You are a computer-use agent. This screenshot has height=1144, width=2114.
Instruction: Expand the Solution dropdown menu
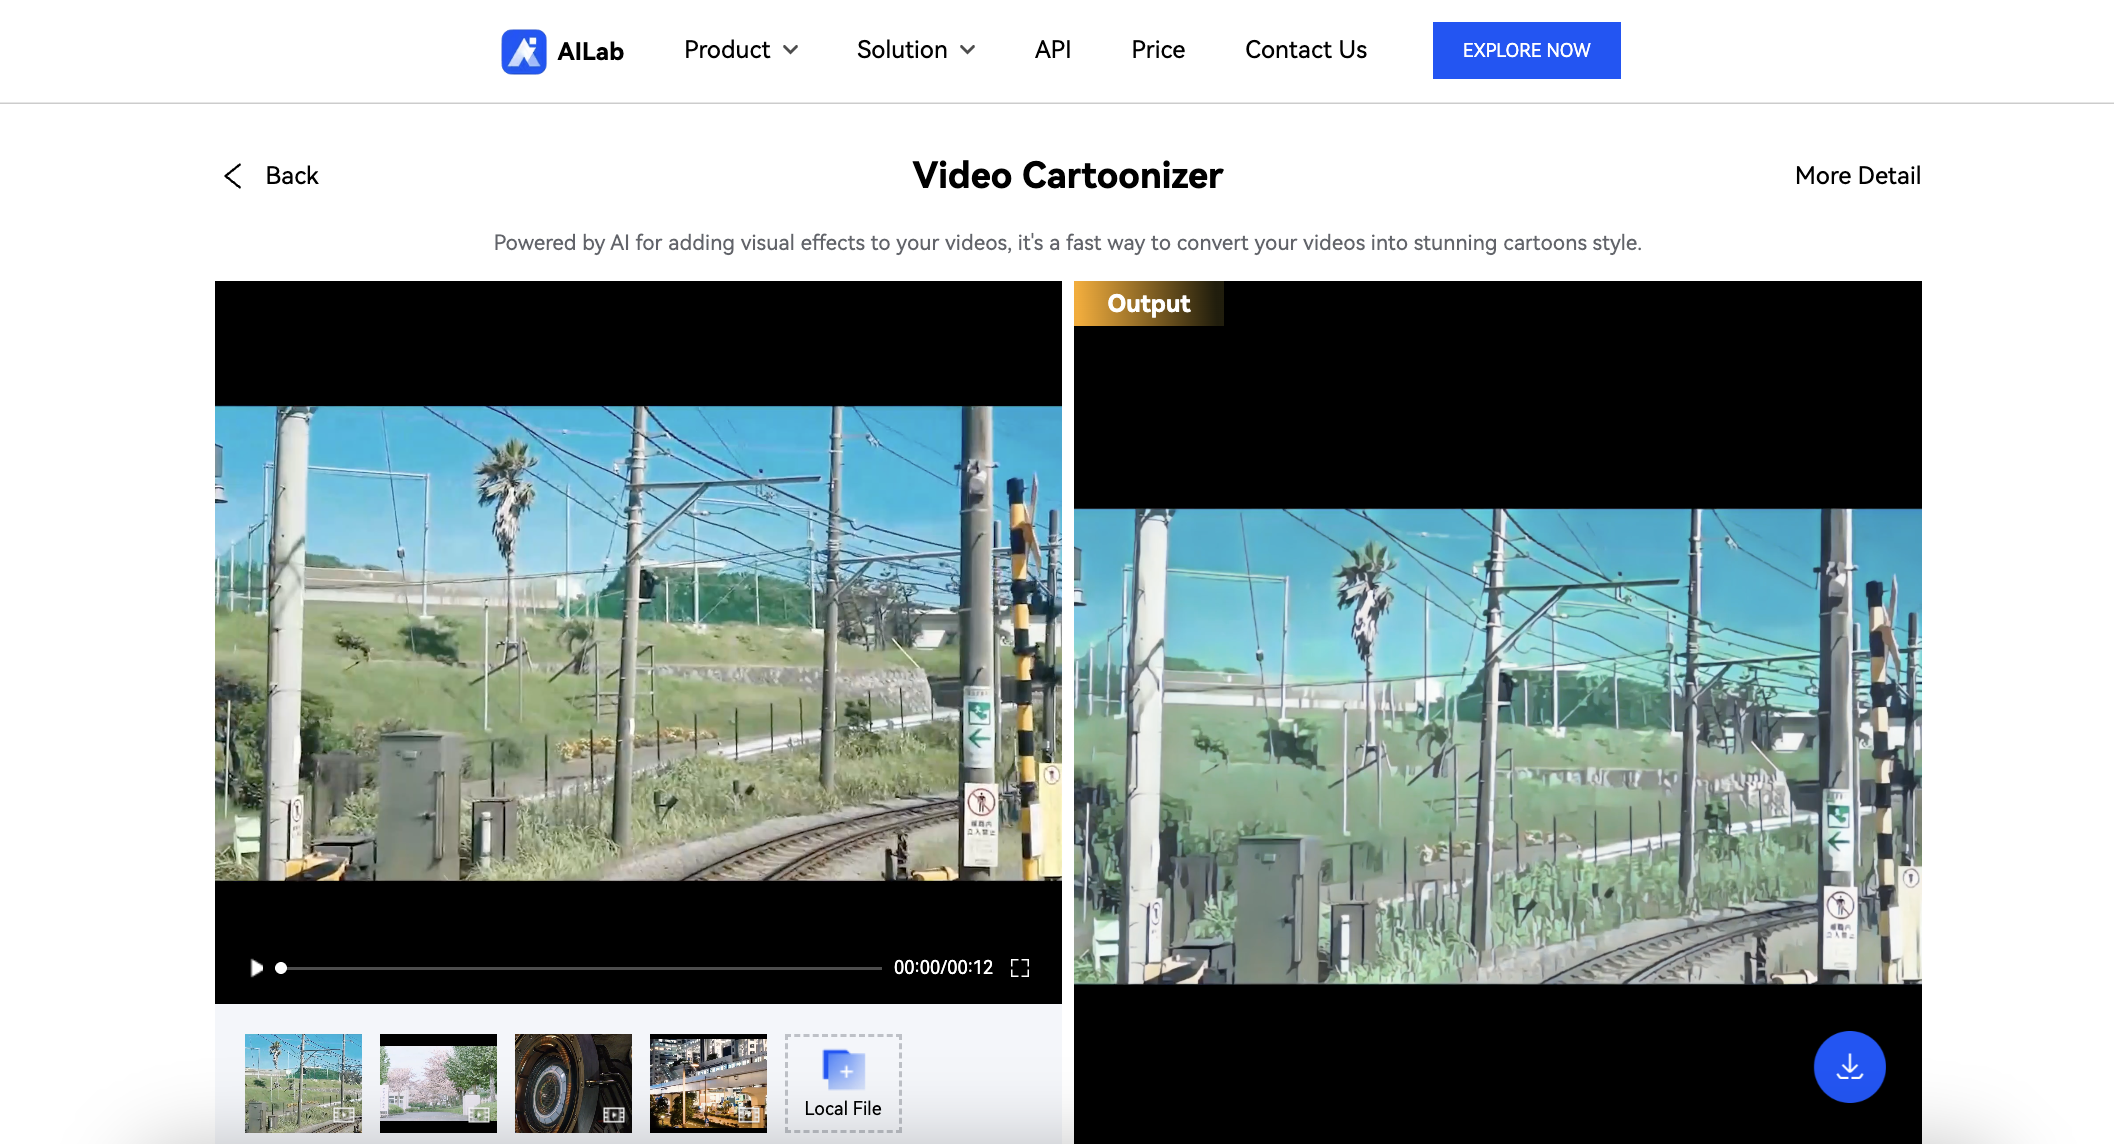(915, 50)
